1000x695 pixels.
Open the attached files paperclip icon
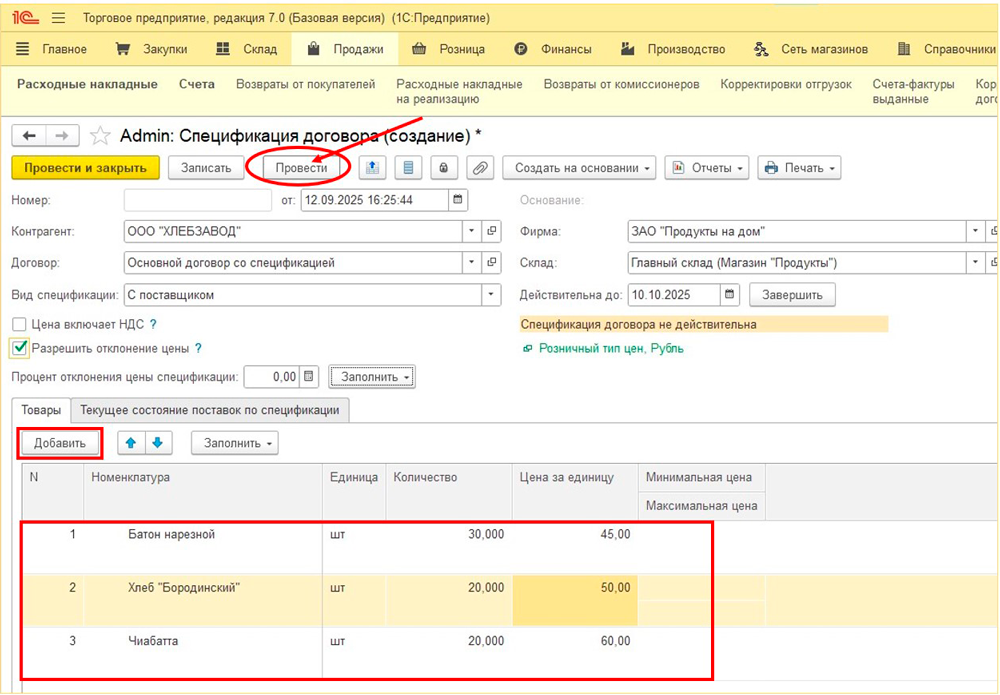coord(480,168)
